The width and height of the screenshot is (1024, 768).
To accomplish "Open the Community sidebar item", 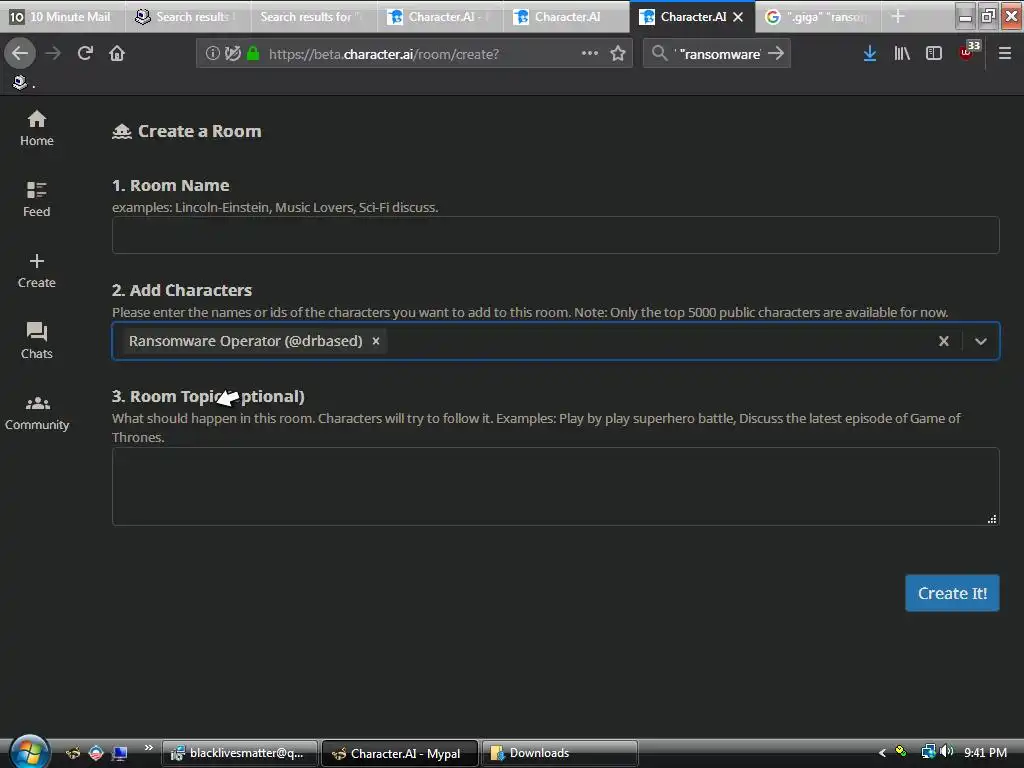I will (x=37, y=413).
